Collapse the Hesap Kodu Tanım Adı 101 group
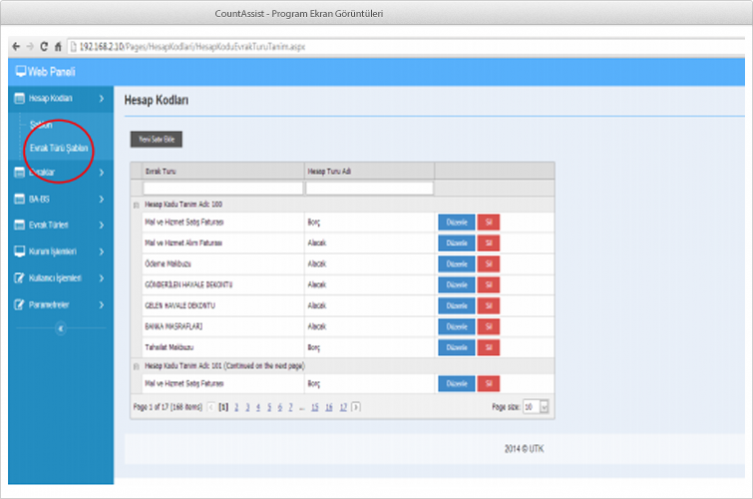The image size is (753, 499). [x=136, y=367]
